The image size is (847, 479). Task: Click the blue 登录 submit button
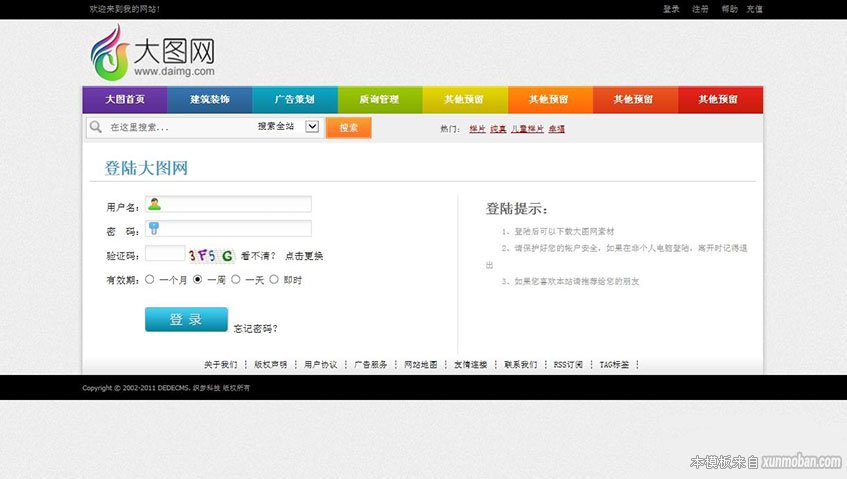tap(186, 319)
